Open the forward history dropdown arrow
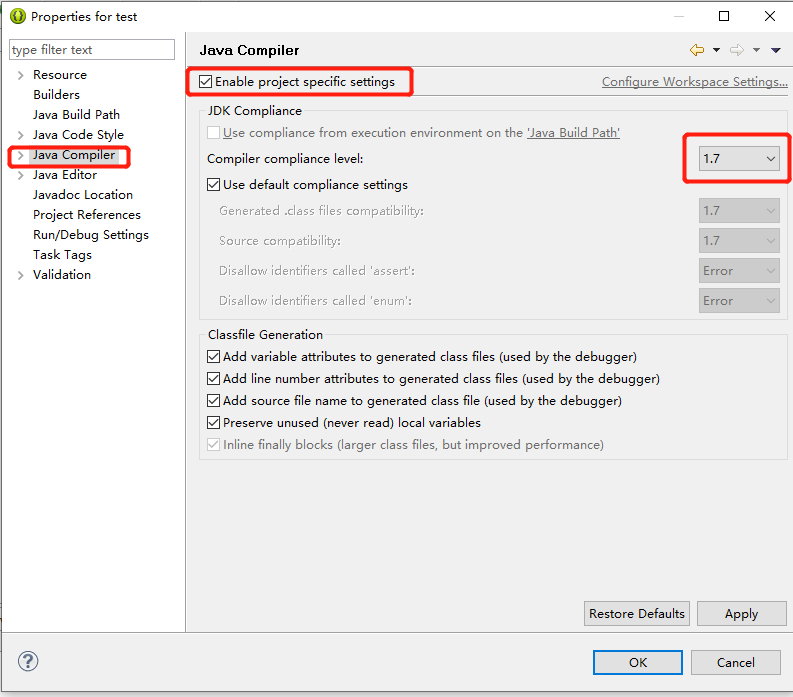 coord(756,50)
